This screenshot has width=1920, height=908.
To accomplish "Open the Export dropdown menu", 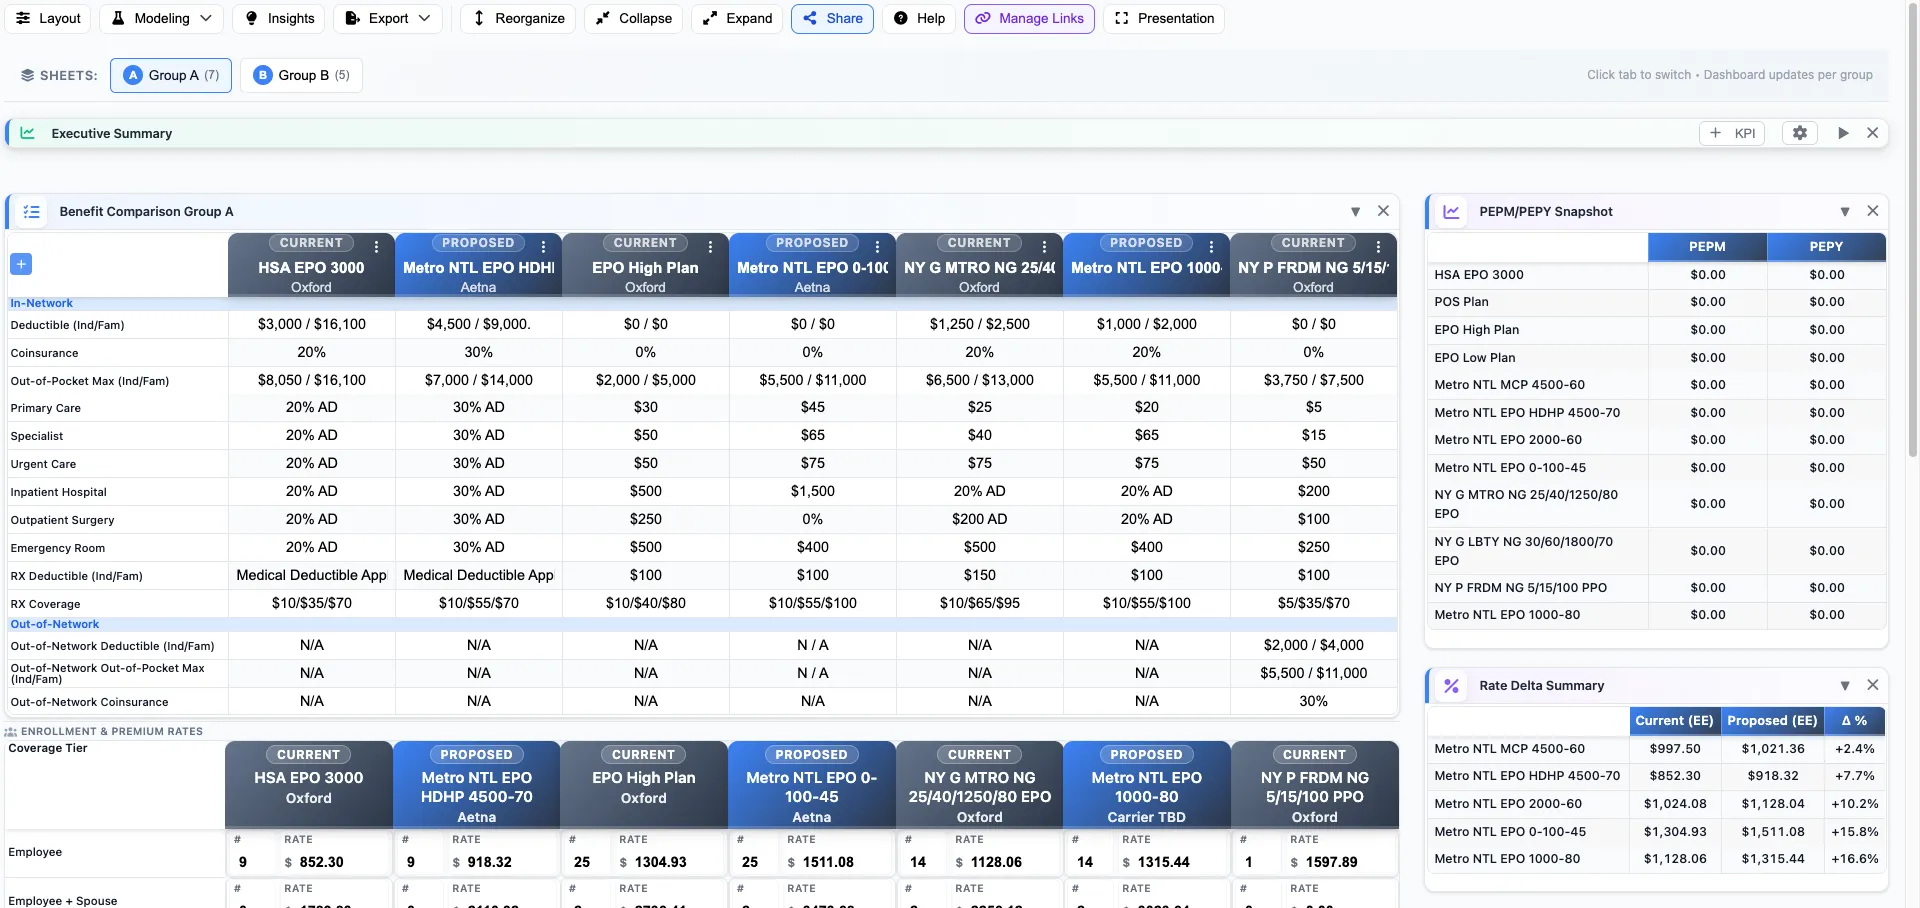I will 387,18.
